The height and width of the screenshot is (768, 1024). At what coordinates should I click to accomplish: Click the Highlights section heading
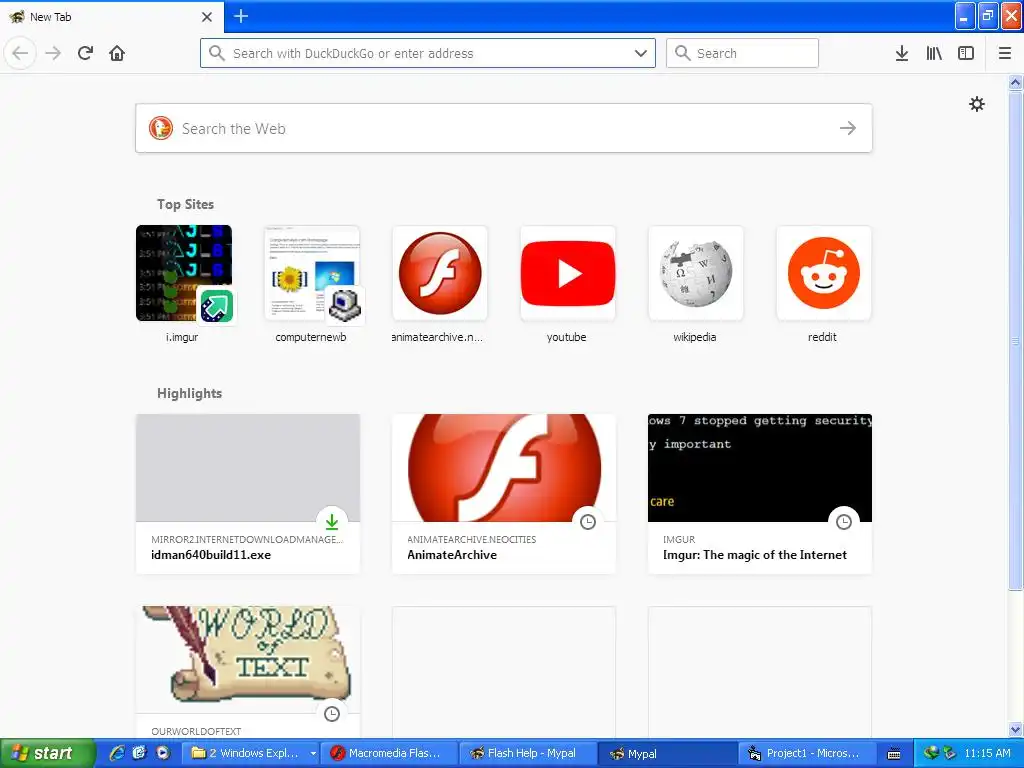[189, 393]
